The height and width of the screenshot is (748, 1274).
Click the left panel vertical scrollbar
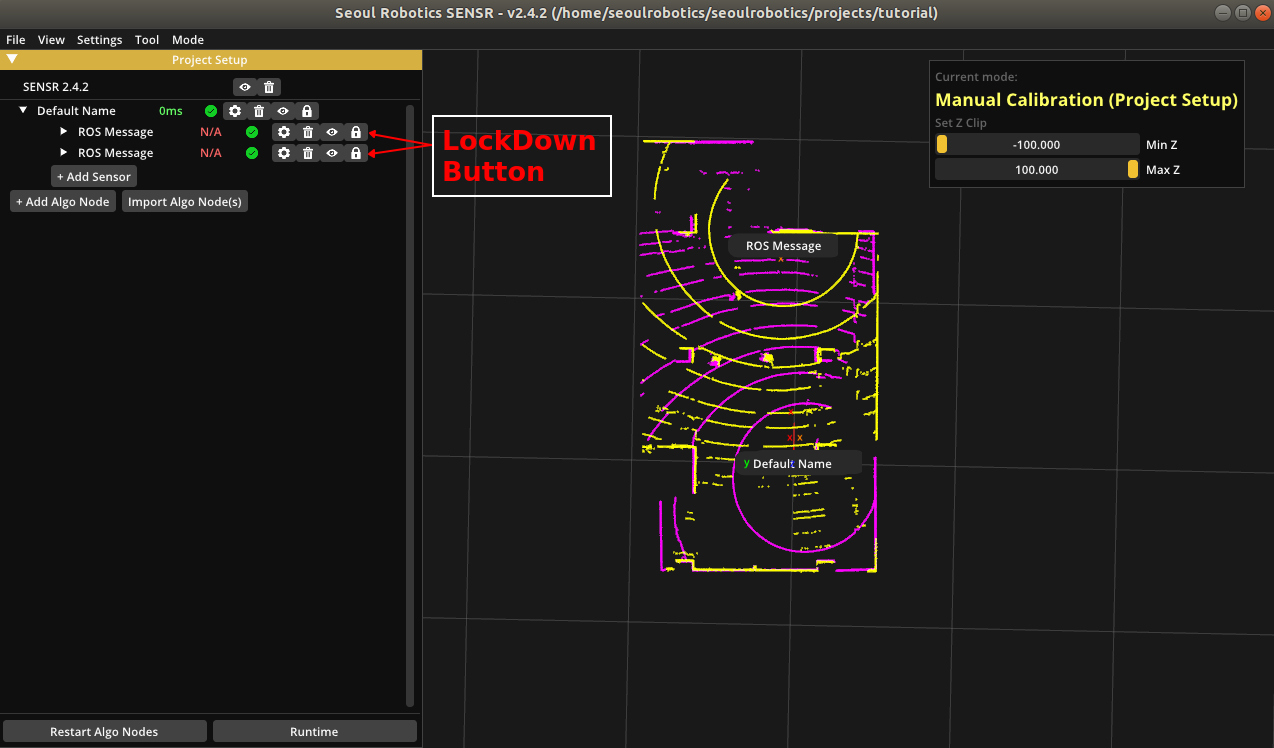click(410, 405)
